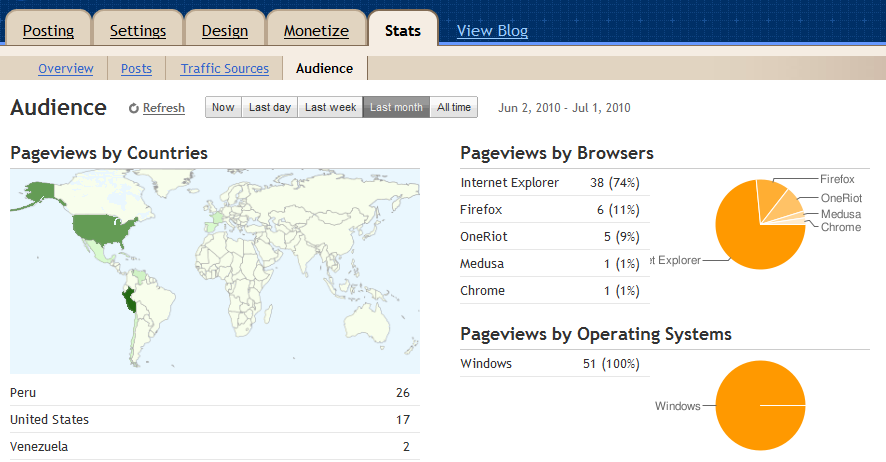Click the 38 (74%) Internet Explorer value
This screenshot has height=462, width=886.
point(615,183)
